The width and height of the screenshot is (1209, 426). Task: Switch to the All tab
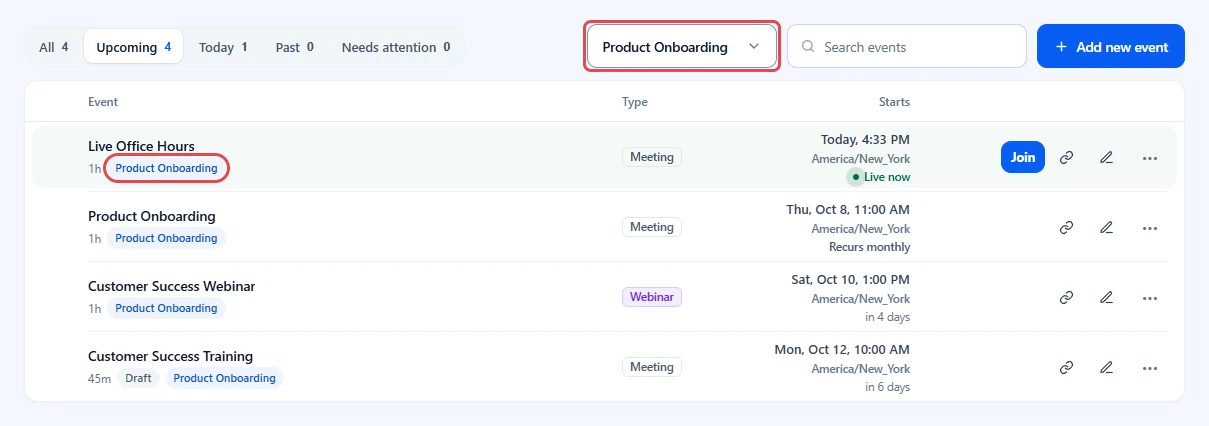pyautogui.click(x=54, y=47)
